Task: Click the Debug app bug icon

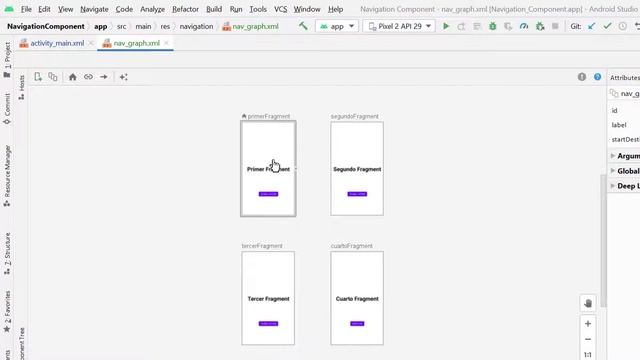Action: coord(493,26)
